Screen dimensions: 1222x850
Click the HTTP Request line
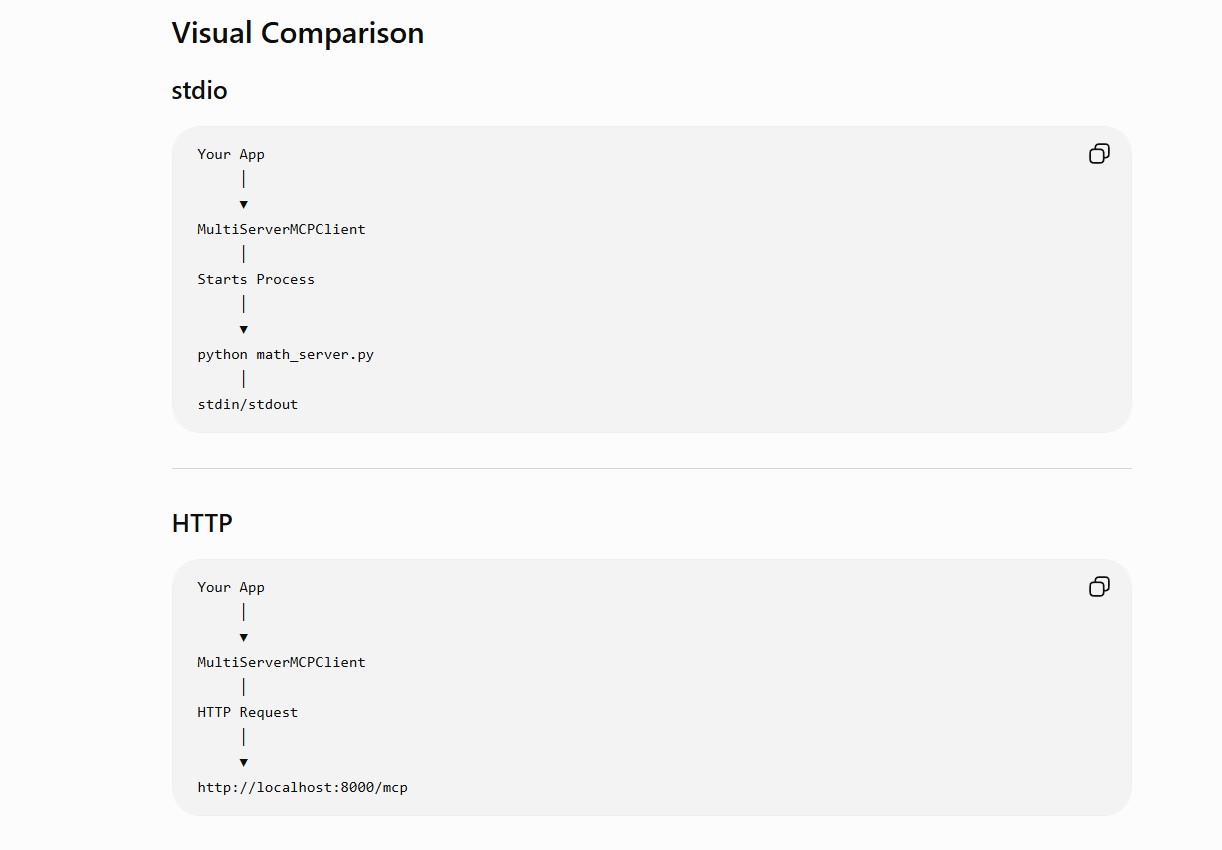pyautogui.click(x=247, y=712)
